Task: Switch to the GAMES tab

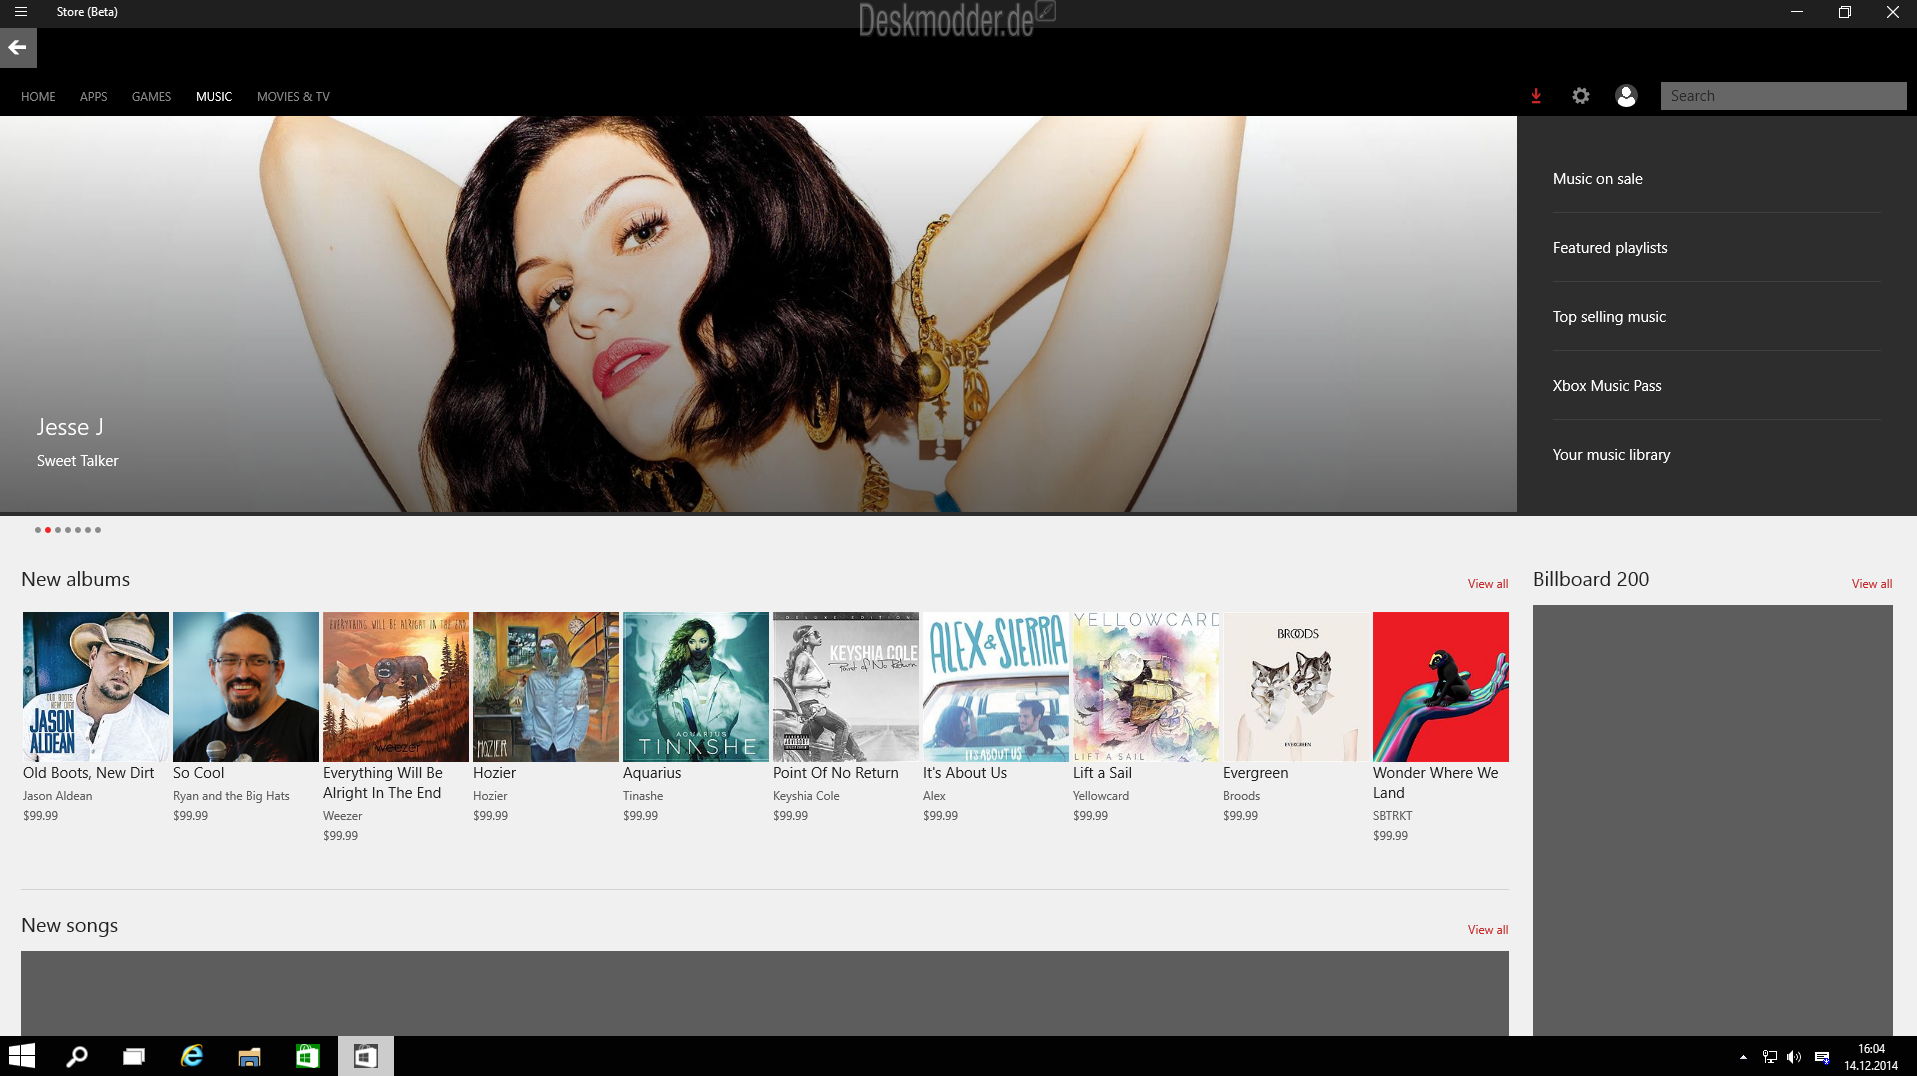Action: (151, 97)
